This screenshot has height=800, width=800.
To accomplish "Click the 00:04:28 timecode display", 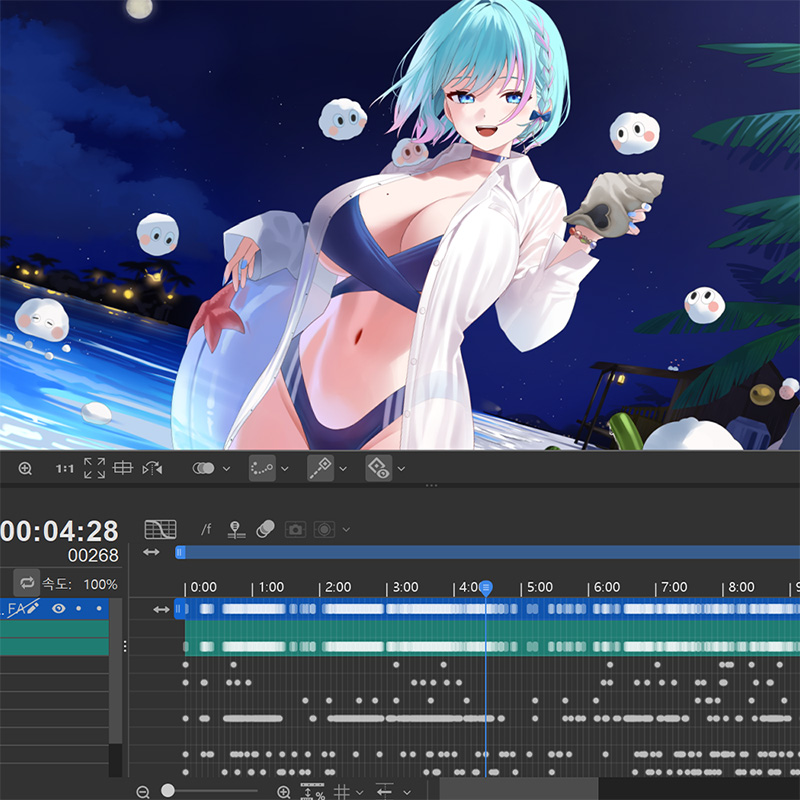I will [x=59, y=531].
